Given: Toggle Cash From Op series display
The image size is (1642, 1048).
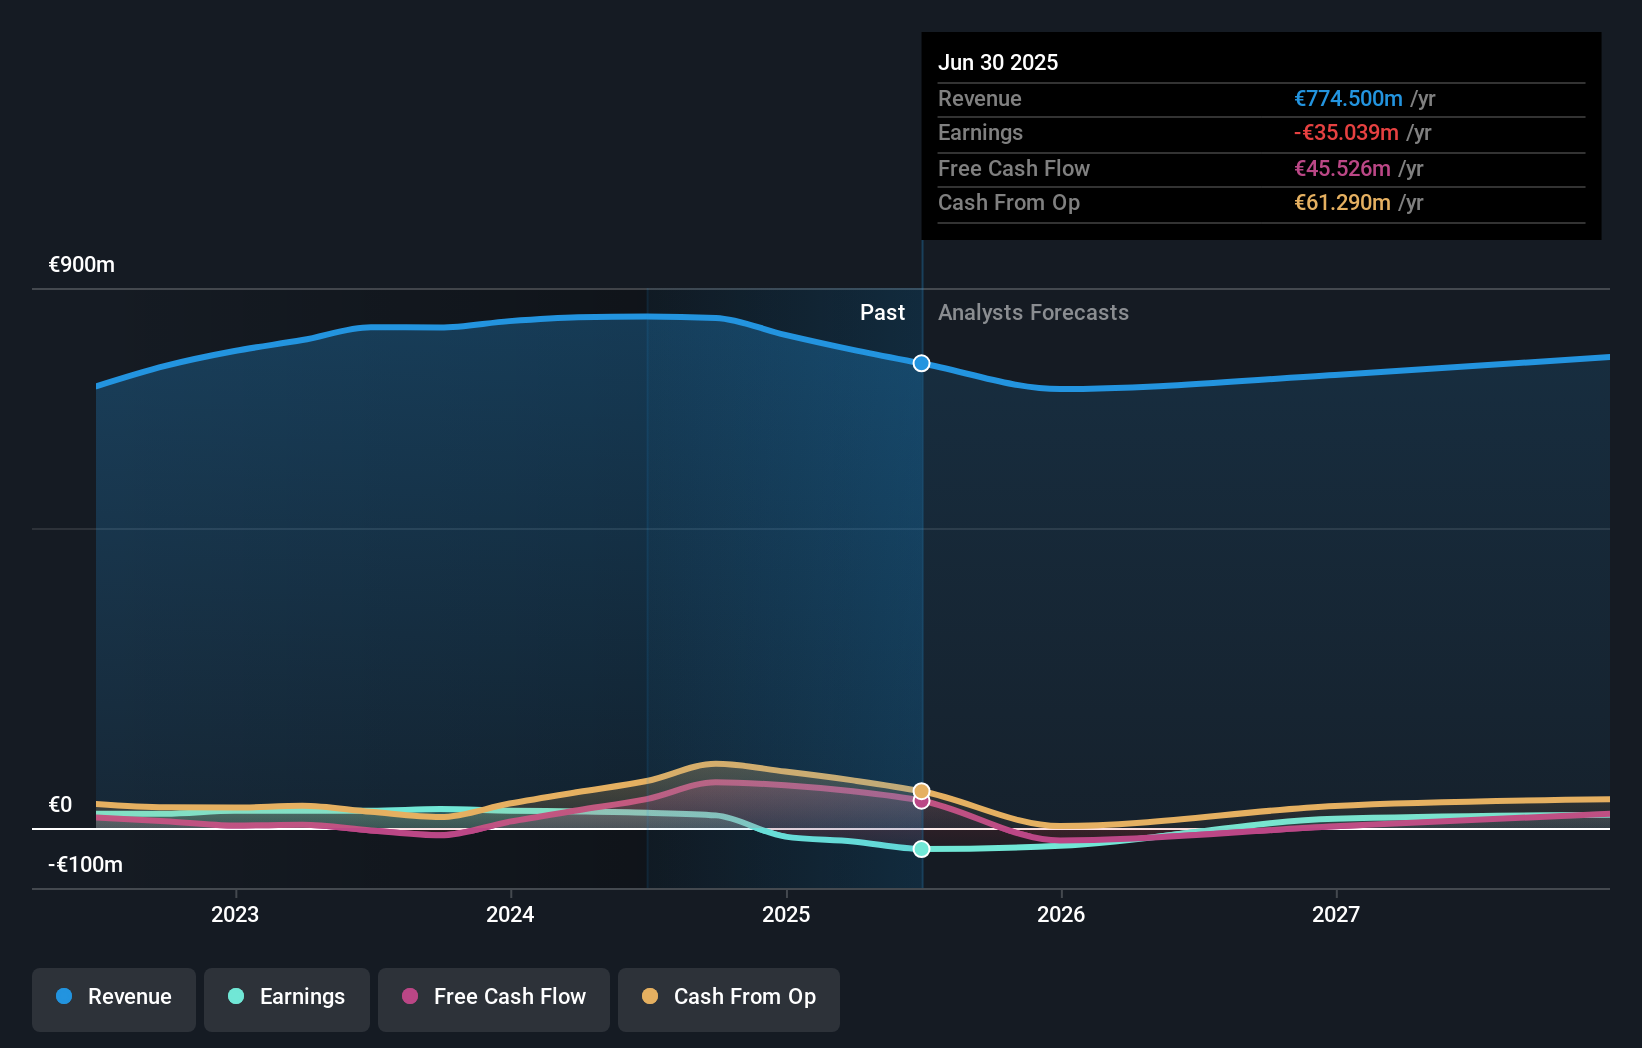Looking at the screenshot, I should pos(728,997).
